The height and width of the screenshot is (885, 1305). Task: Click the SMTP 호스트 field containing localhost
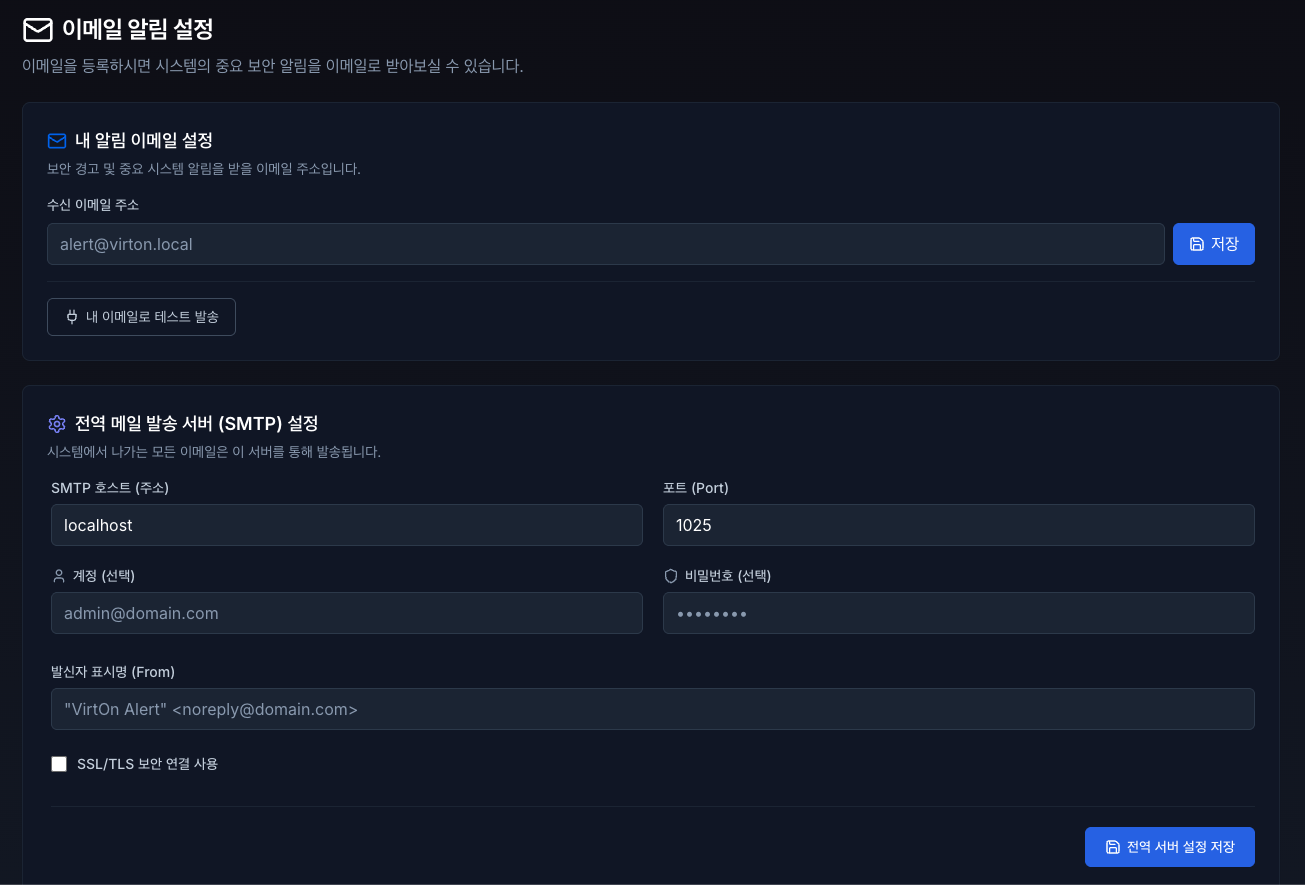tap(346, 525)
